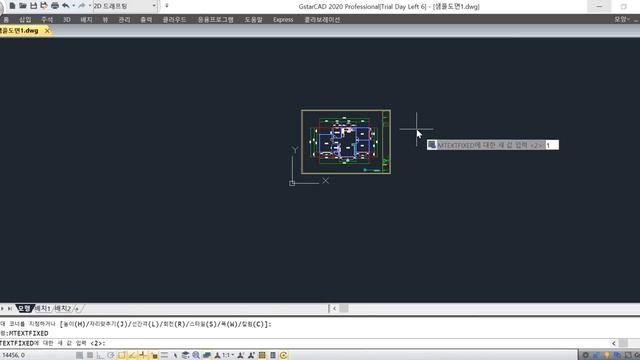Click the stacked layers icon in status bar
This screenshot has height=360, width=640.
coord(186,355)
